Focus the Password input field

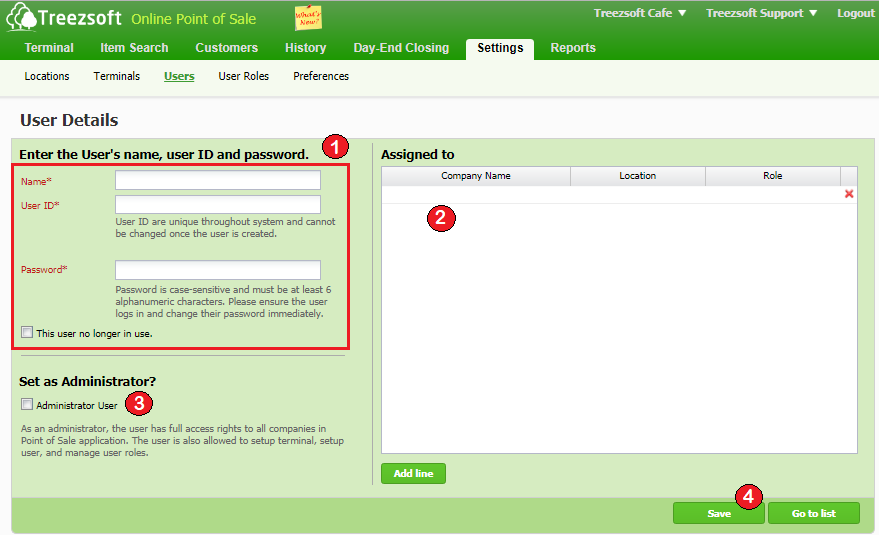pos(218,270)
